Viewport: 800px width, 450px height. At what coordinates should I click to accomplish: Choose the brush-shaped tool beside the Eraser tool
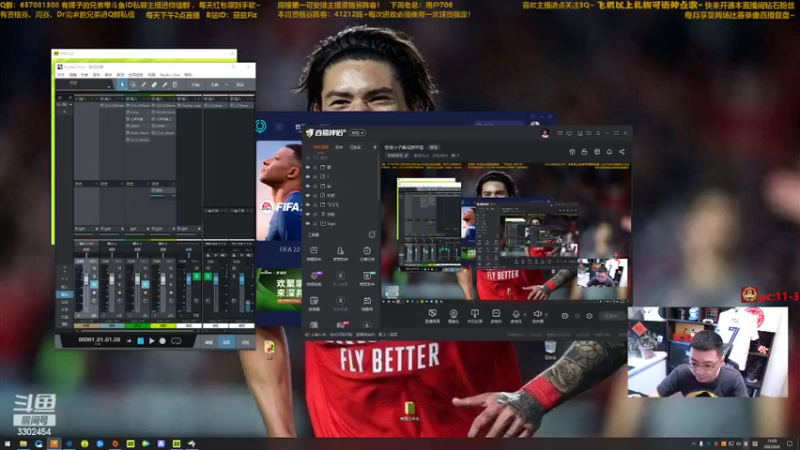click(165, 85)
